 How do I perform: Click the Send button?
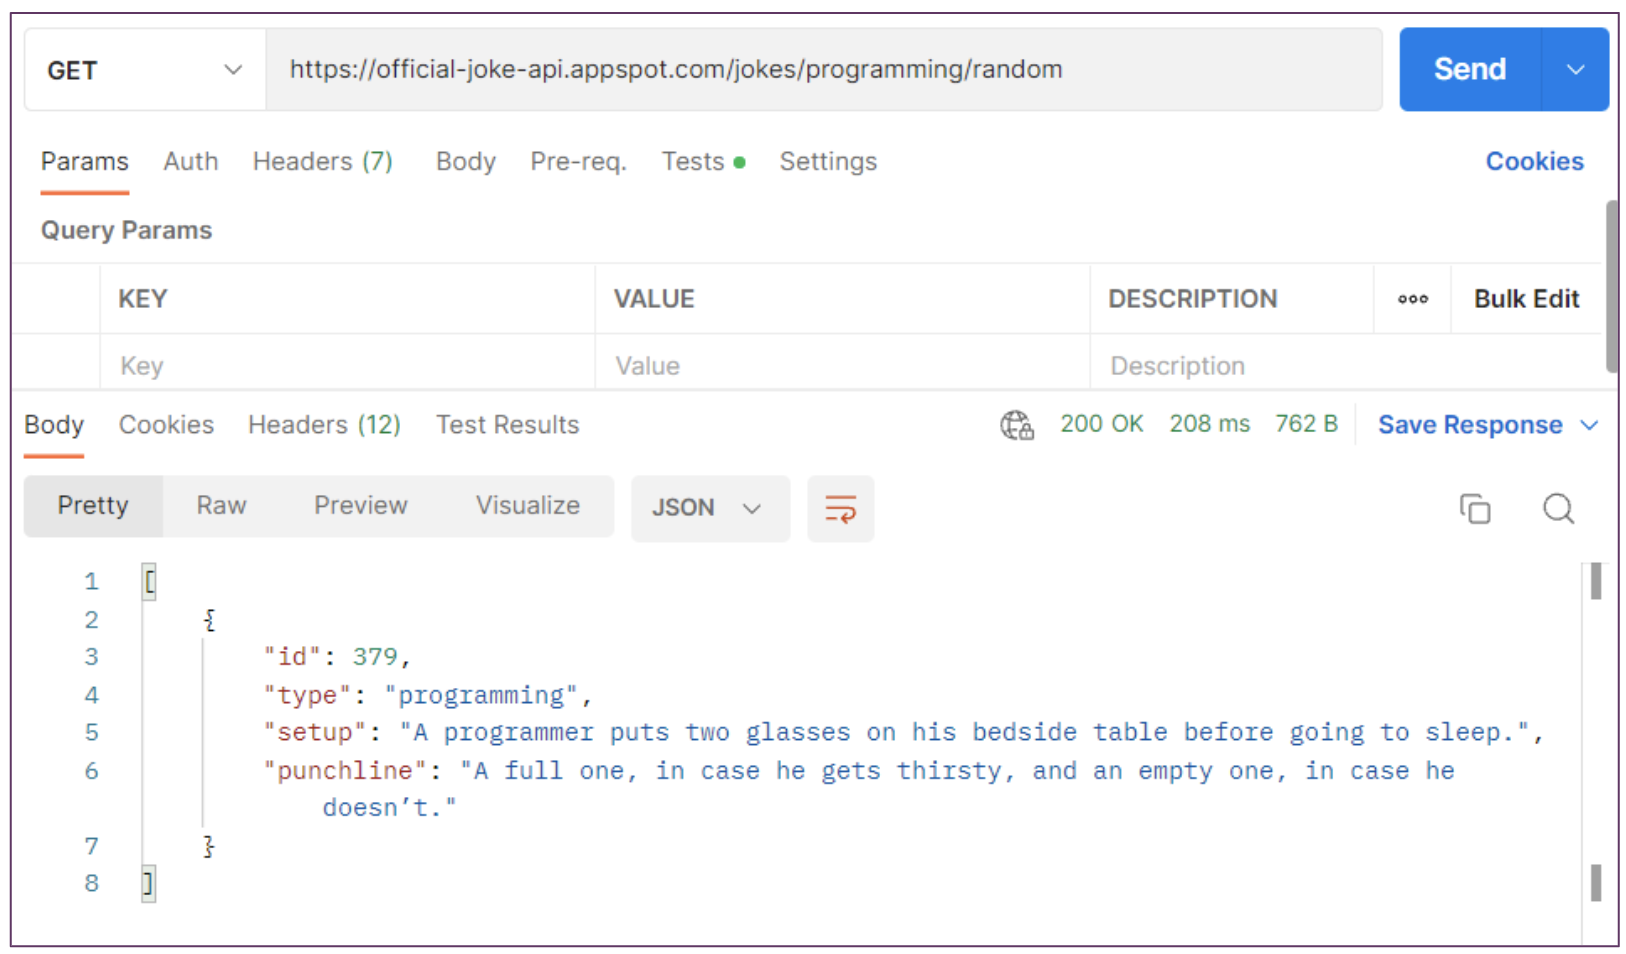pyautogui.click(x=1470, y=70)
